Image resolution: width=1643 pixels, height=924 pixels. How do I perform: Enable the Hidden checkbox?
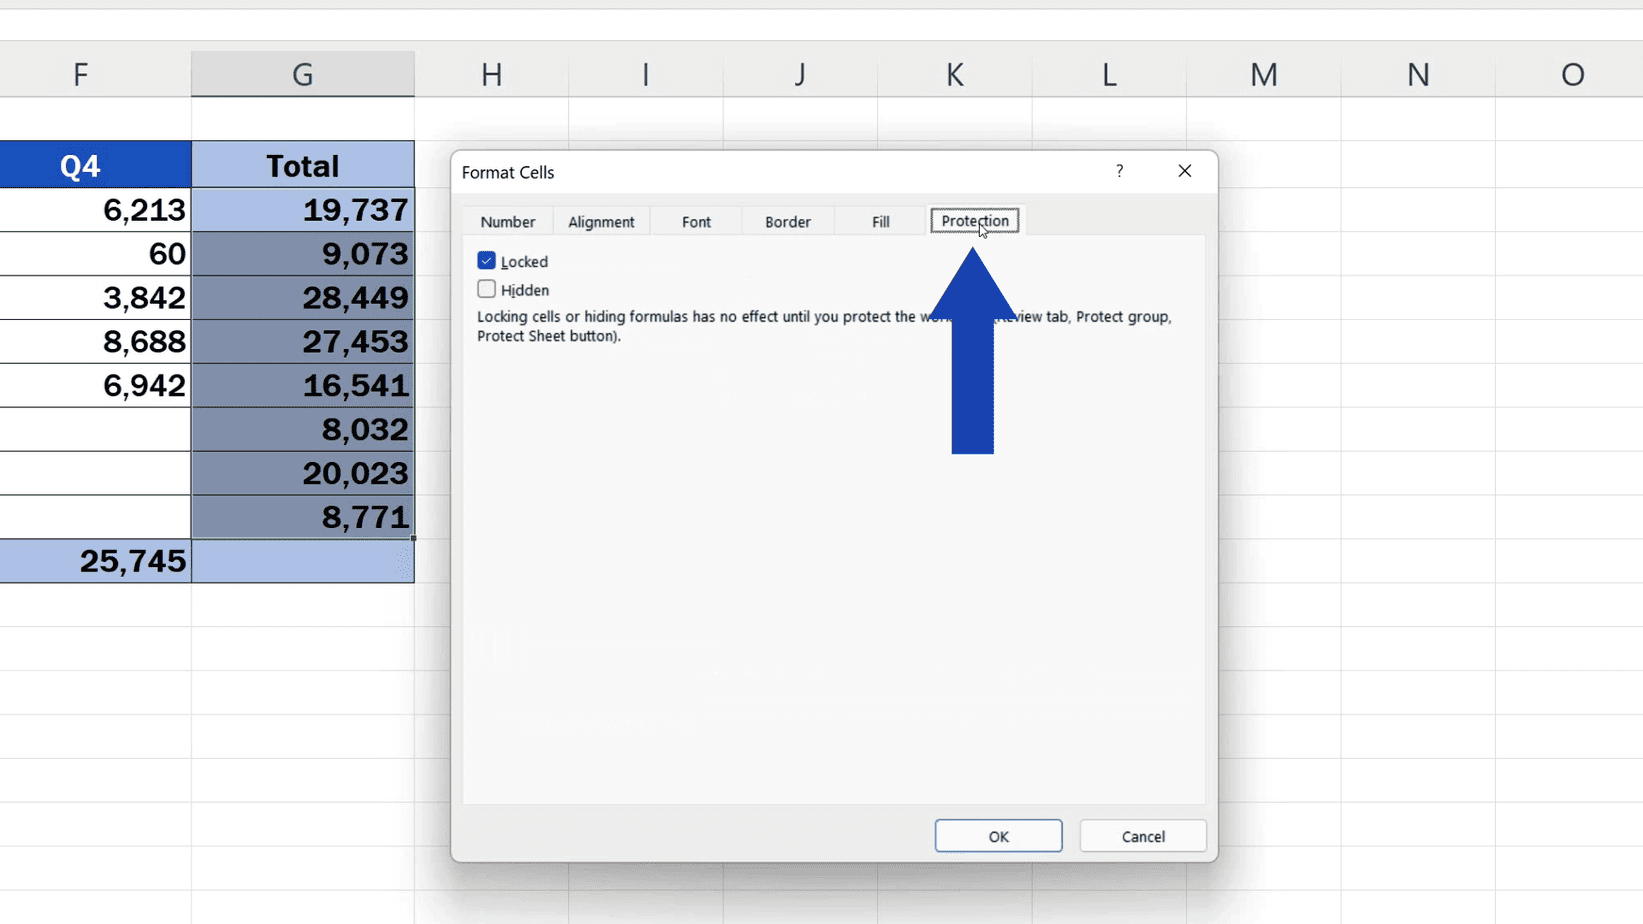[487, 289]
